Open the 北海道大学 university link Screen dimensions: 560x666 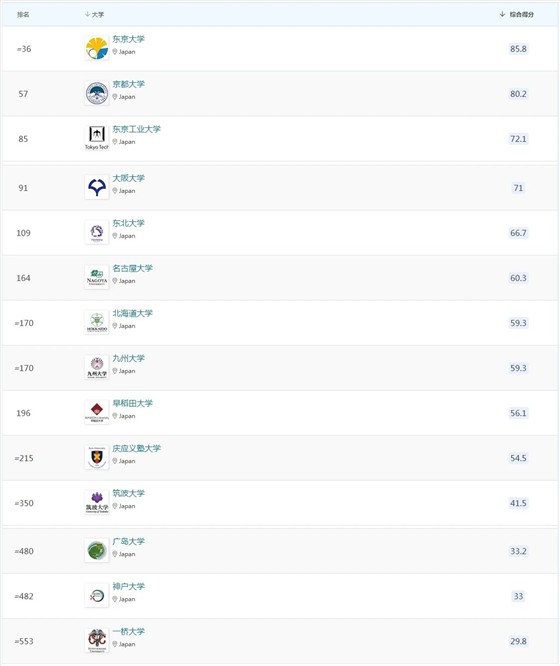pyautogui.click(x=133, y=313)
